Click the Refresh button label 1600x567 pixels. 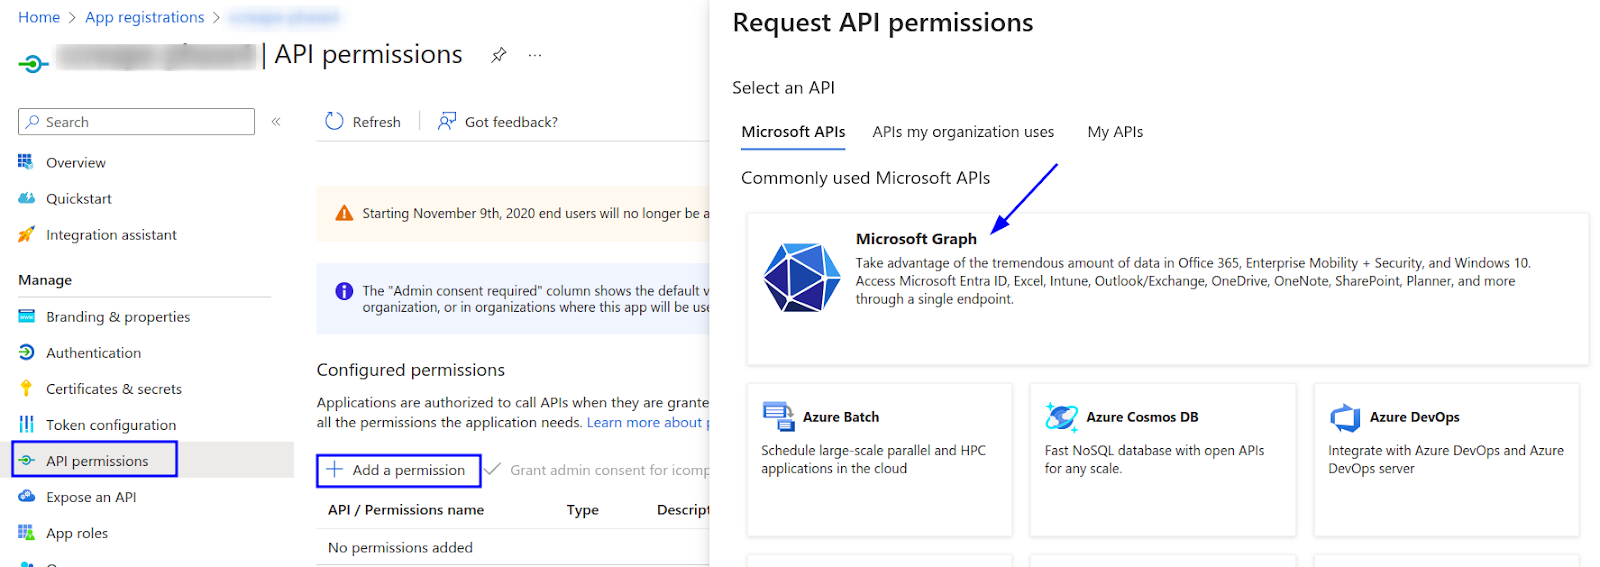[376, 122]
